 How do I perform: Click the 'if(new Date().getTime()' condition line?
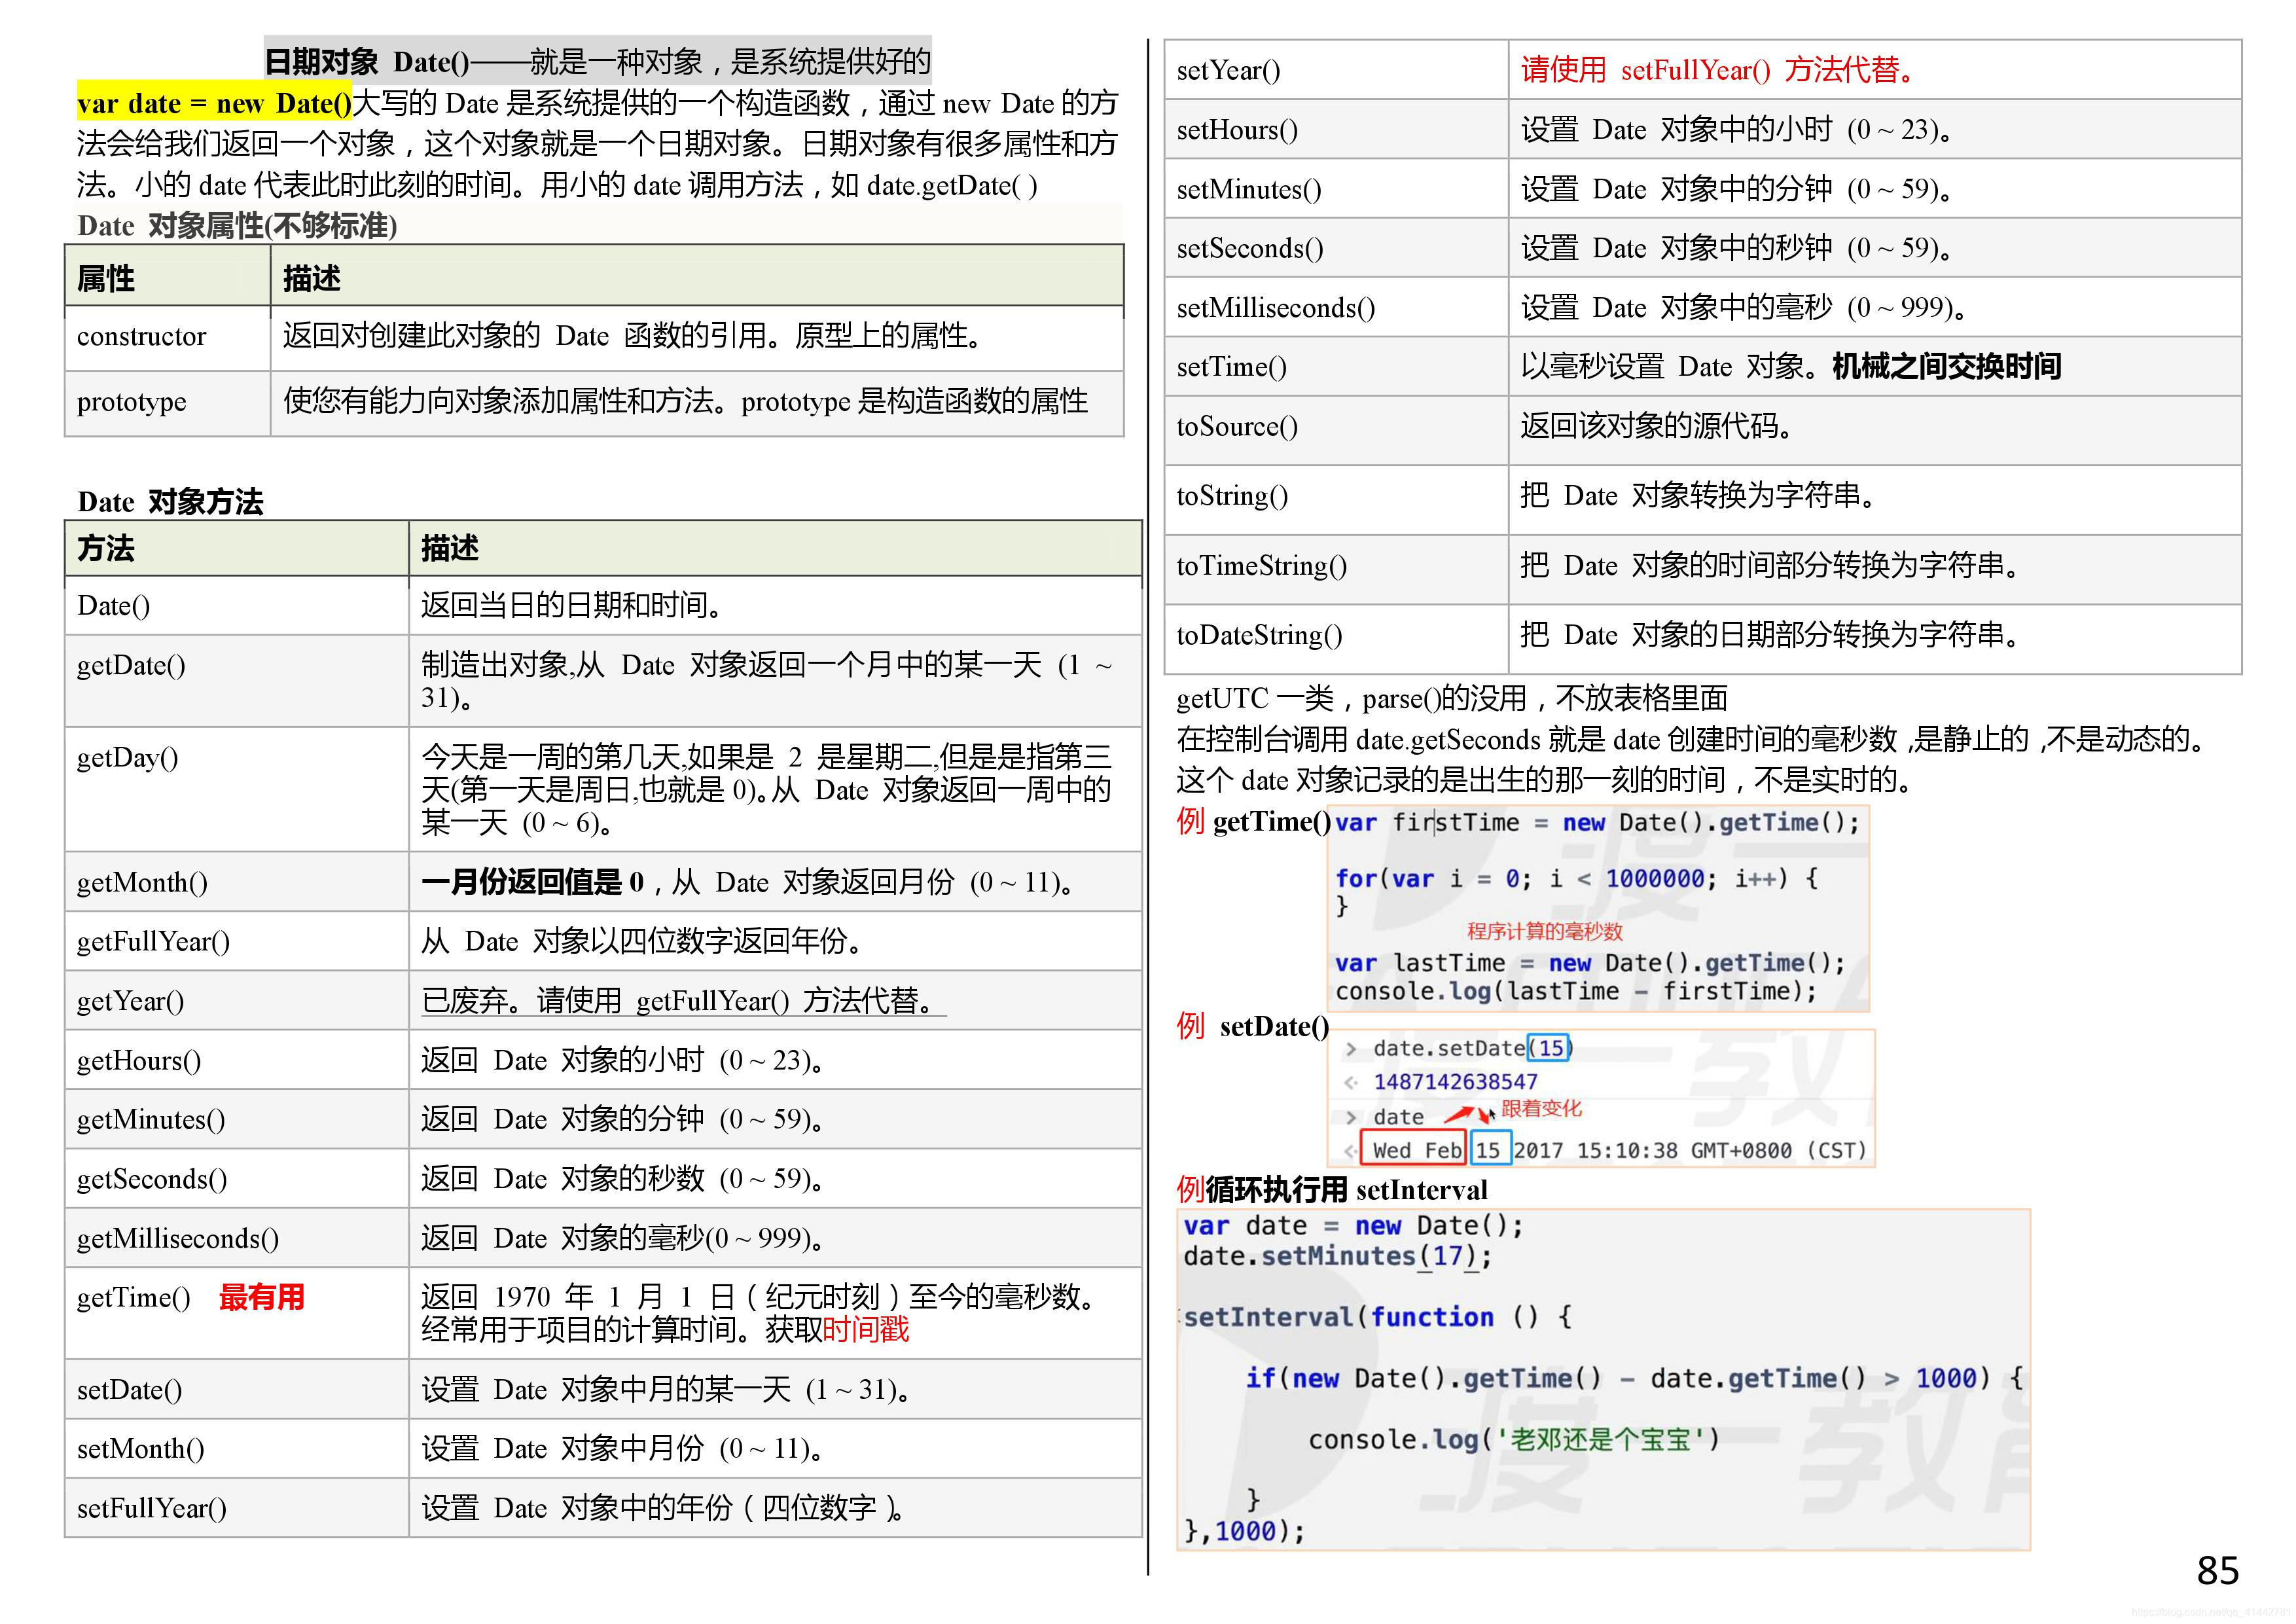(1634, 1378)
